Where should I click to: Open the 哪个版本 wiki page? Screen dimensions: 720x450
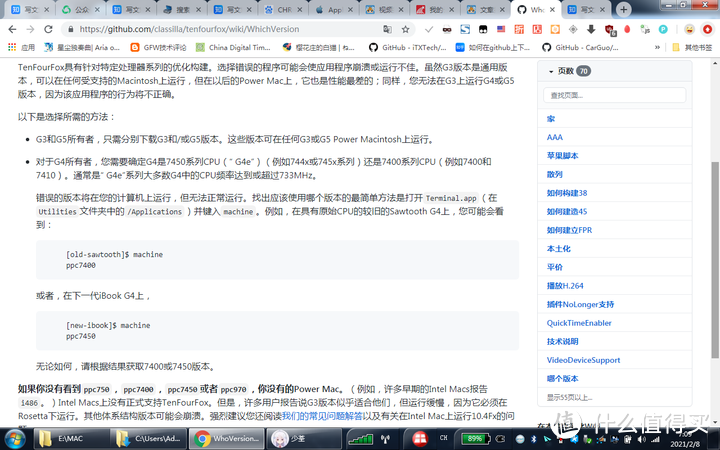(x=562, y=379)
